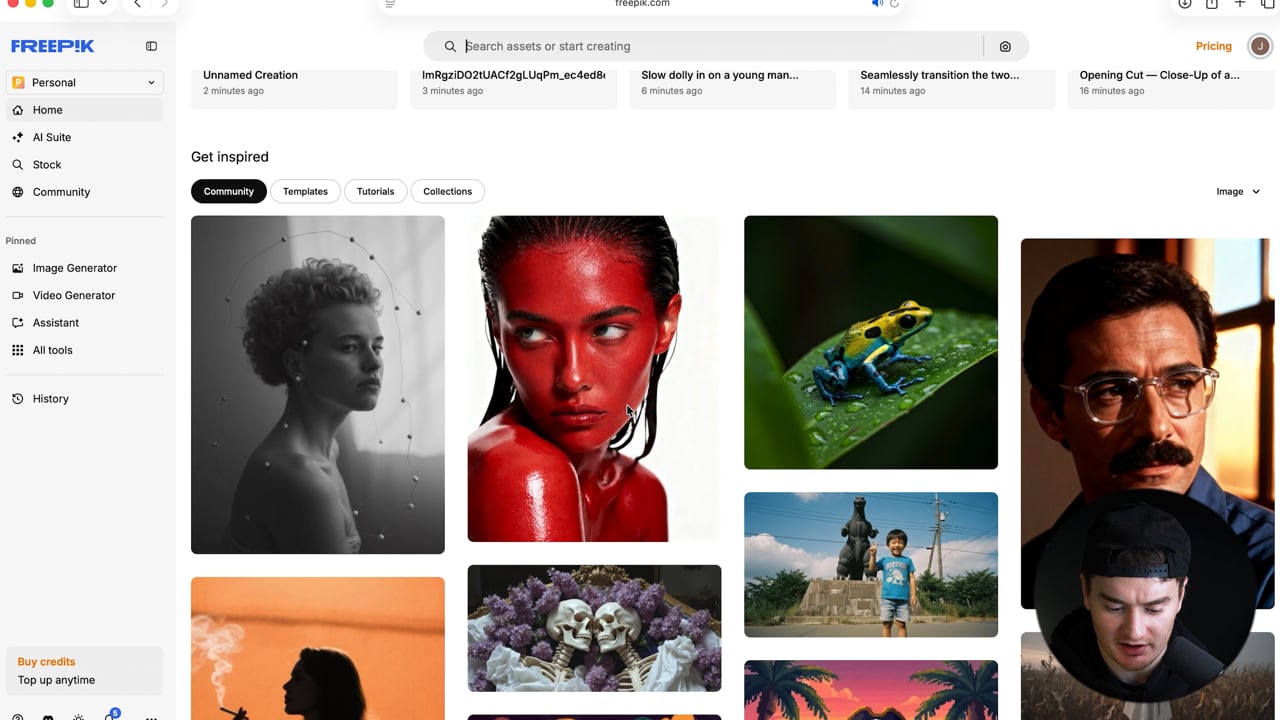Switch to the Tutorials tab
1280x720 pixels.
376,191
